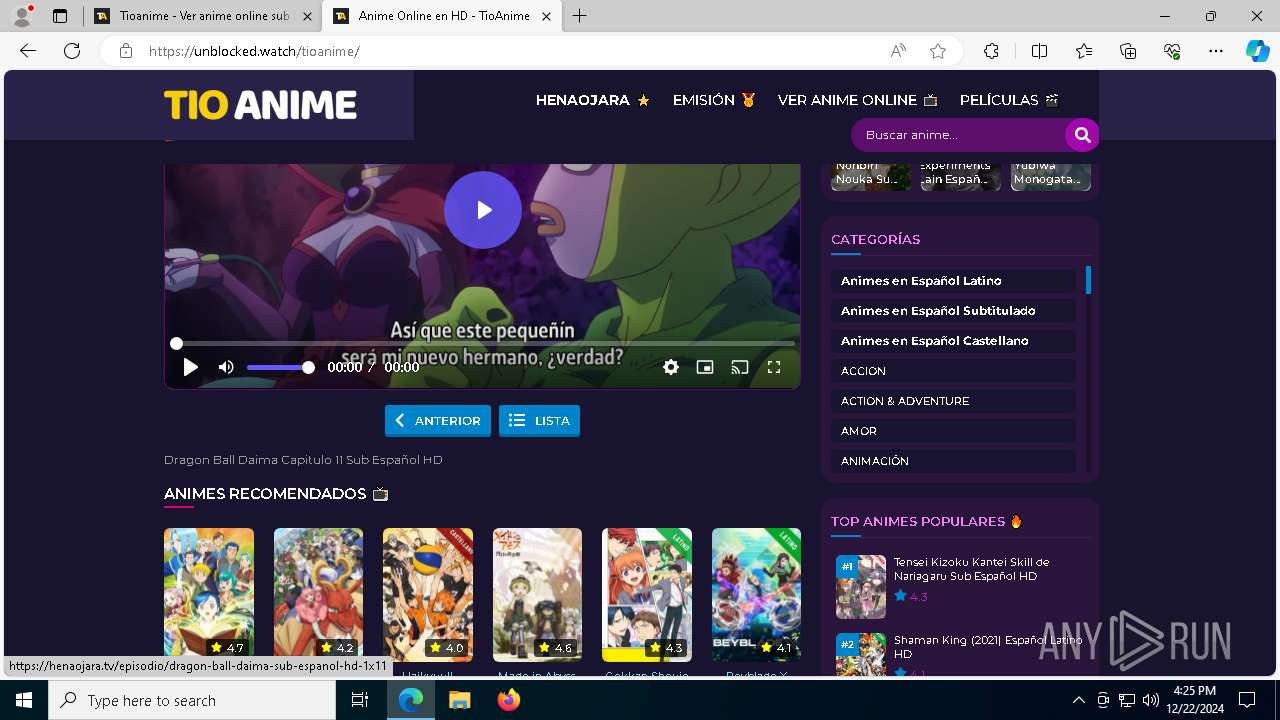Viewport: 1280px width, 720px height.
Task: Select the AMOR category
Action: [953, 431]
